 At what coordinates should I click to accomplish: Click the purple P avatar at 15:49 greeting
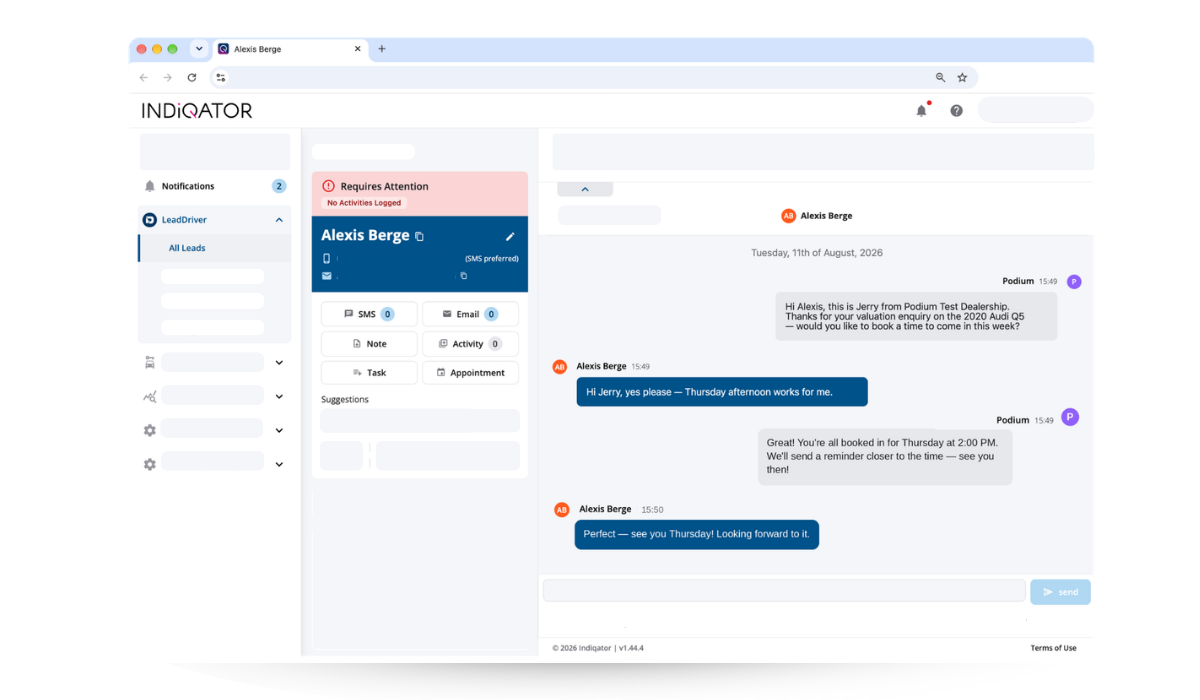pos(1074,282)
